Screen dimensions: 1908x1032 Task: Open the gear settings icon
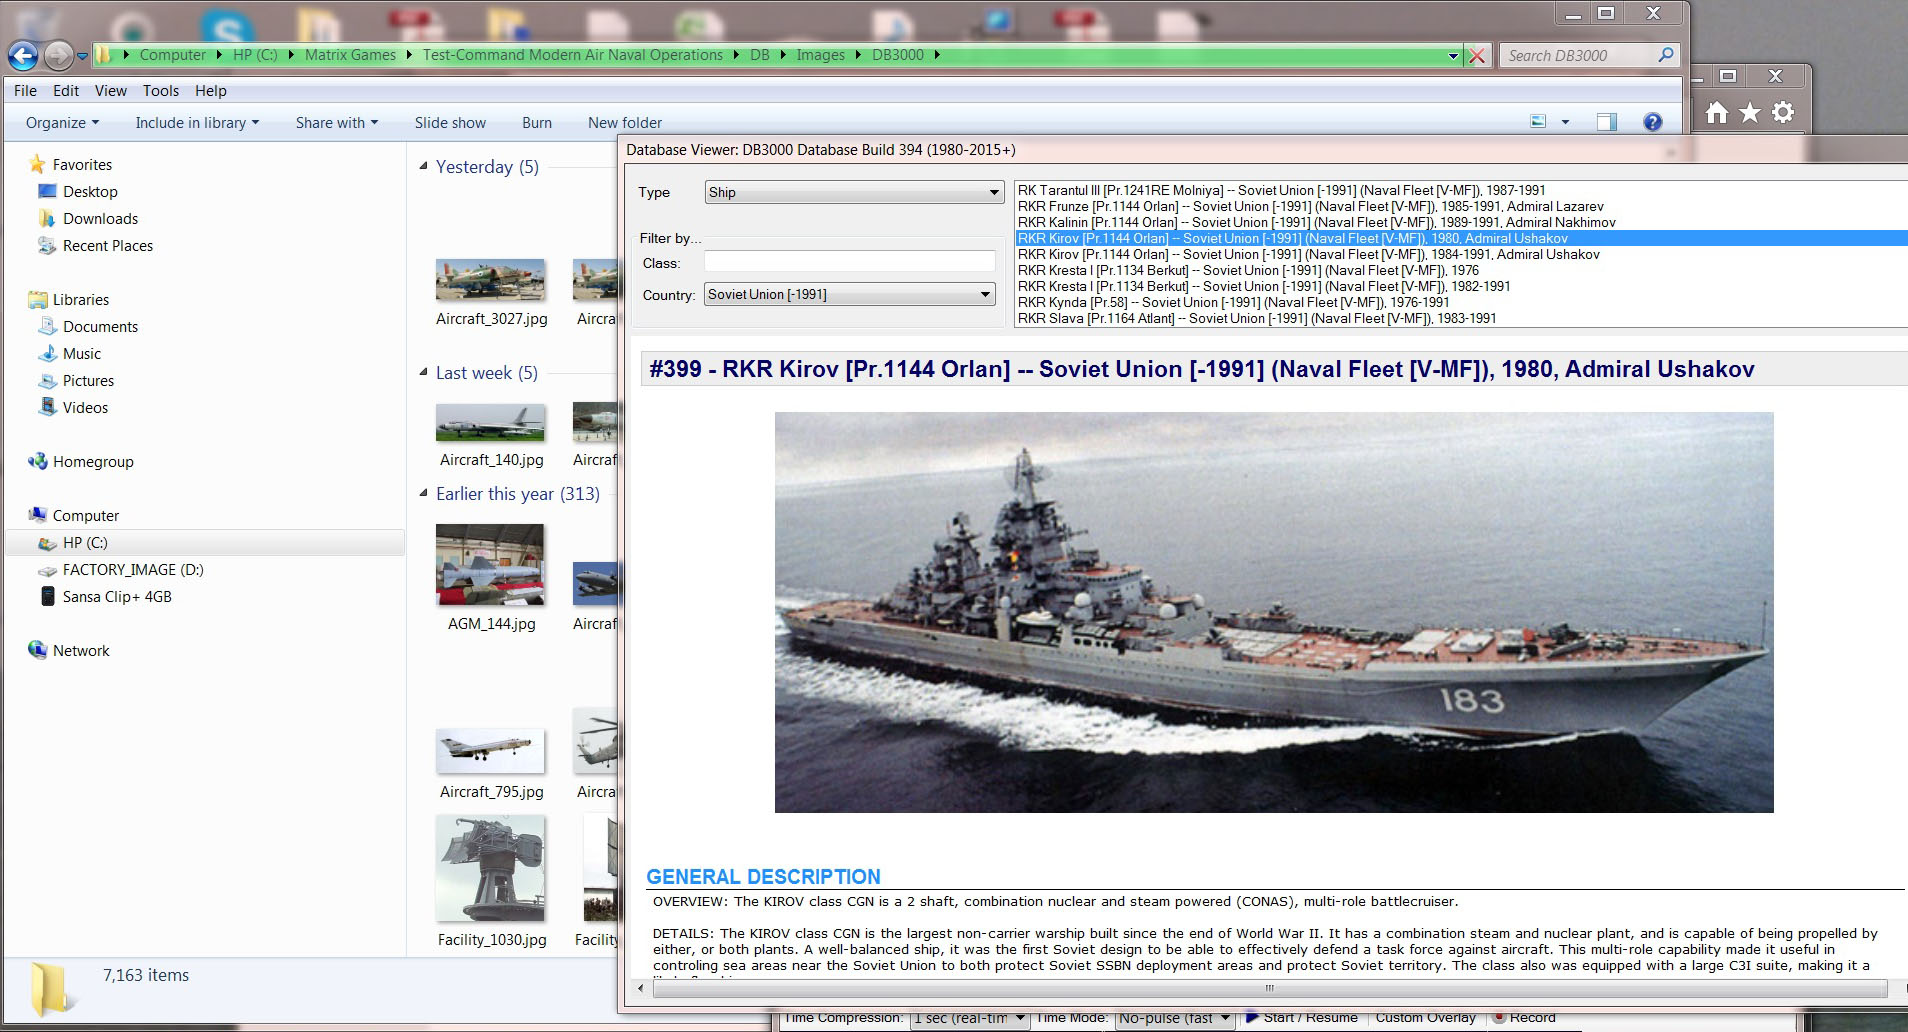(1783, 113)
